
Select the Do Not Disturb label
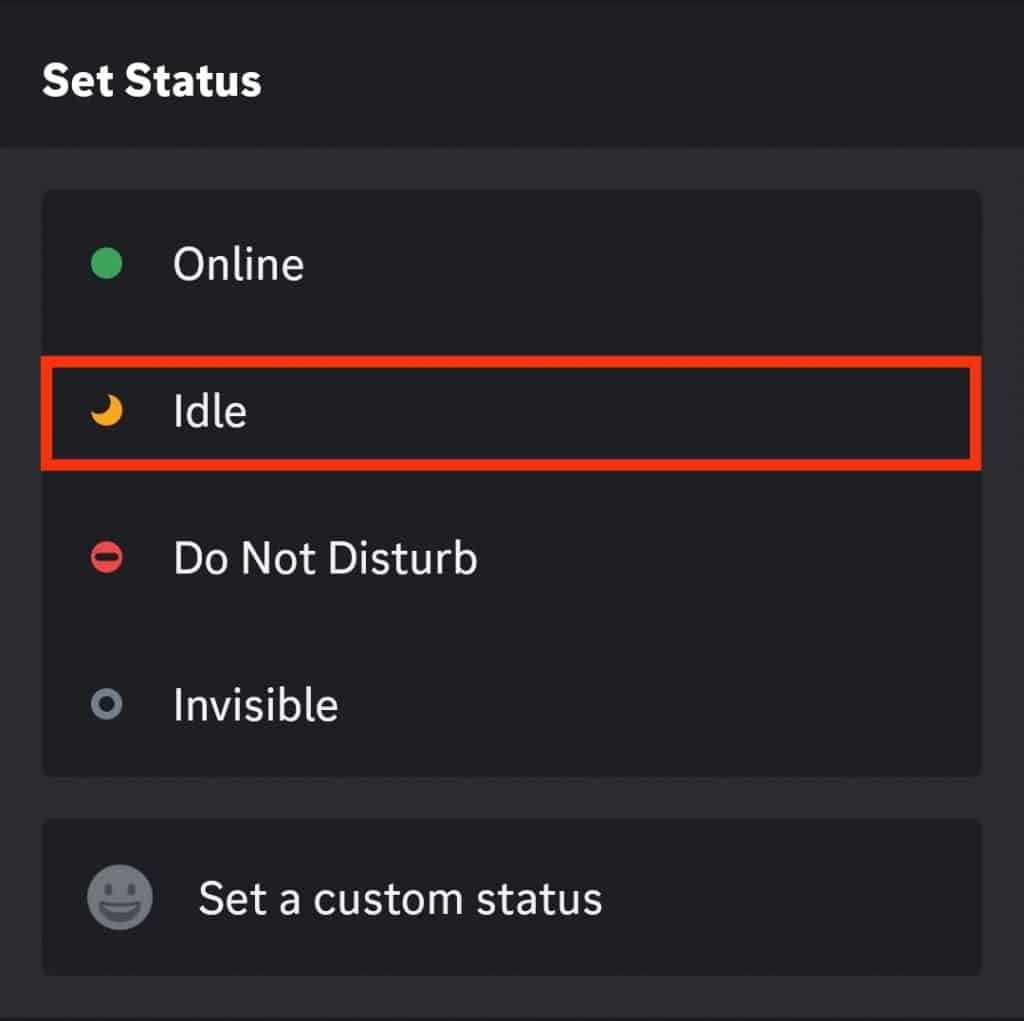tap(325, 557)
